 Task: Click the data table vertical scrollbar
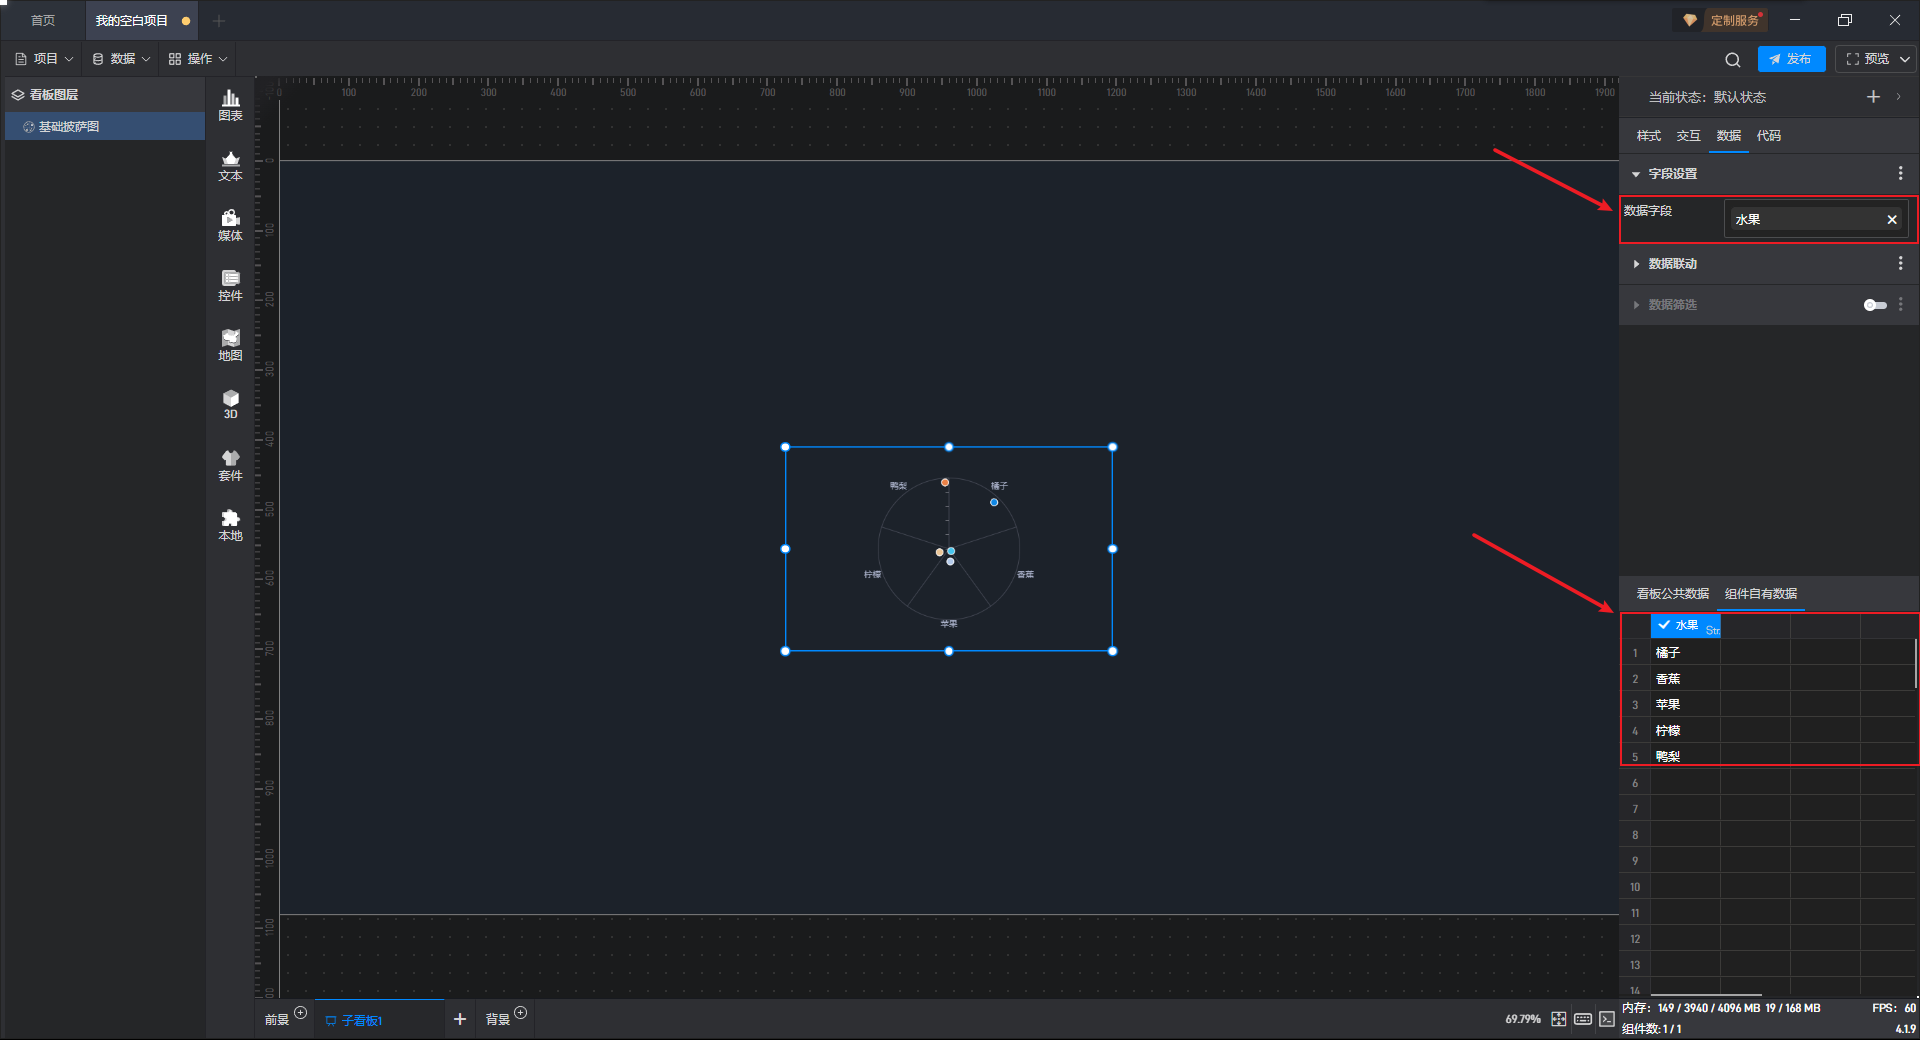1916,663
